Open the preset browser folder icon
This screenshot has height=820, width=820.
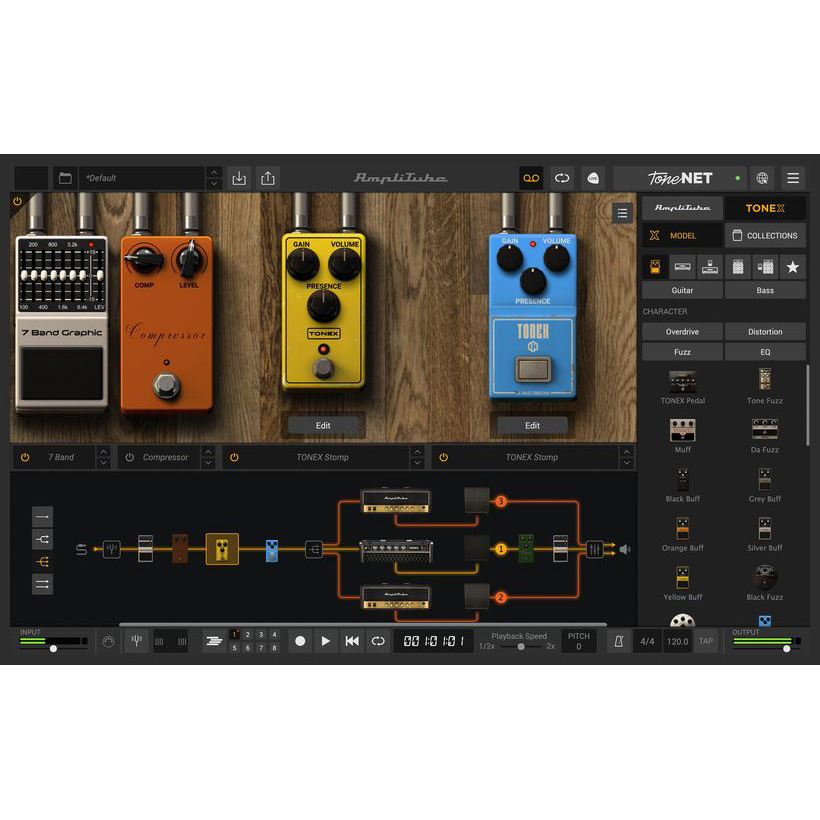65,178
